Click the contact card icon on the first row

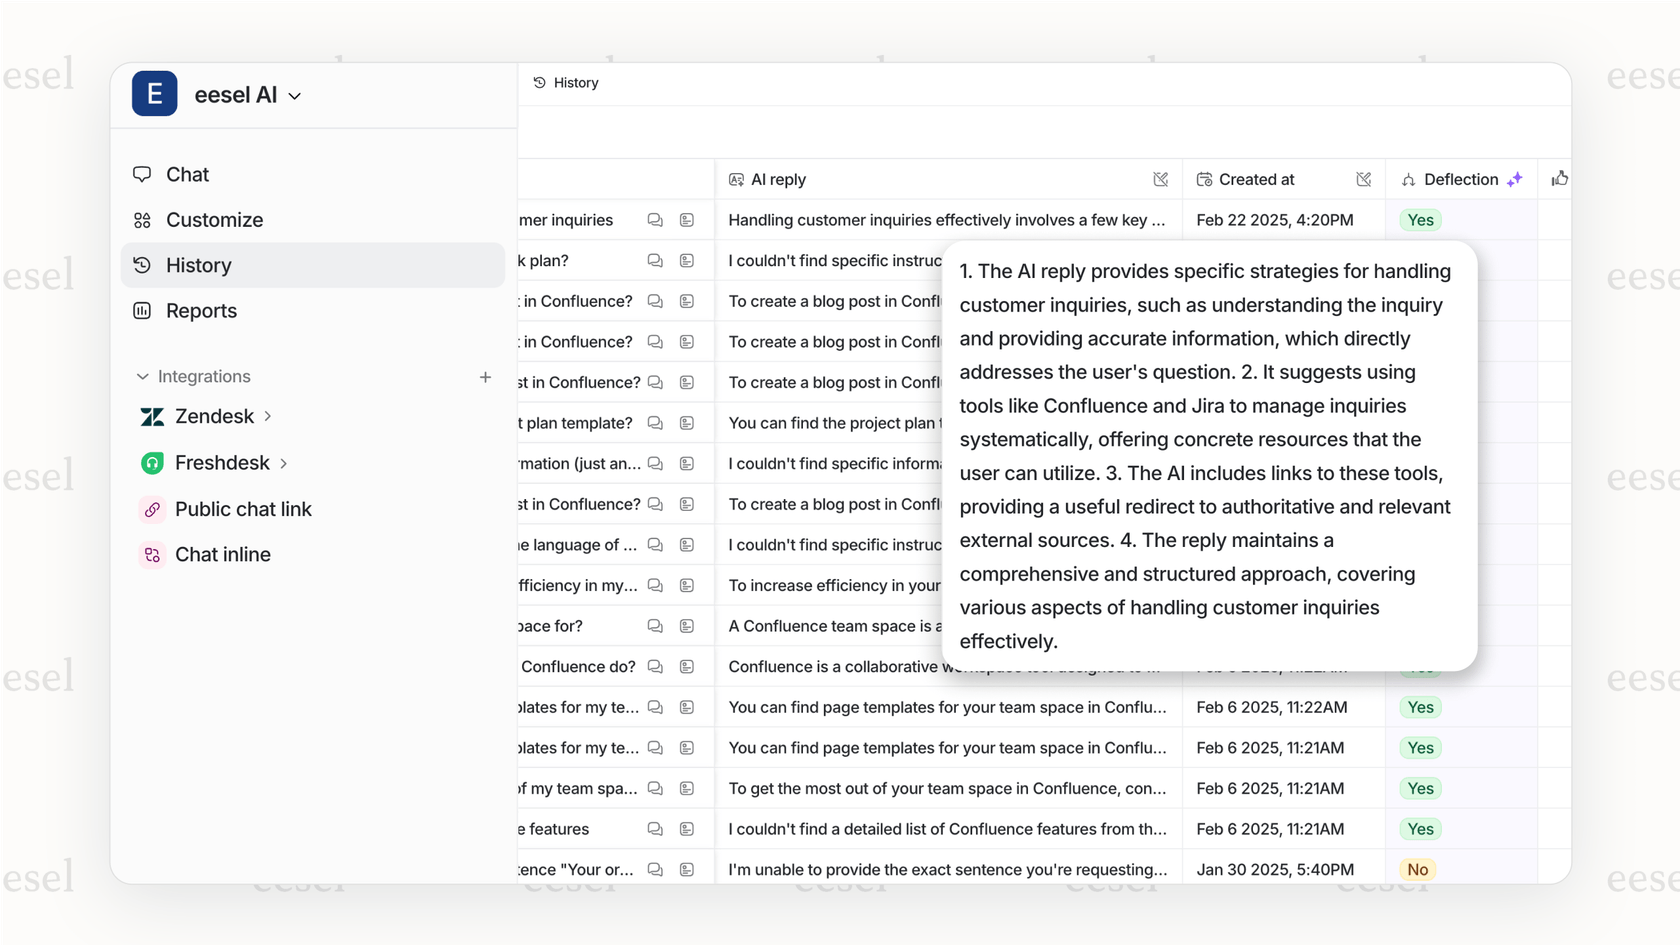[687, 219]
